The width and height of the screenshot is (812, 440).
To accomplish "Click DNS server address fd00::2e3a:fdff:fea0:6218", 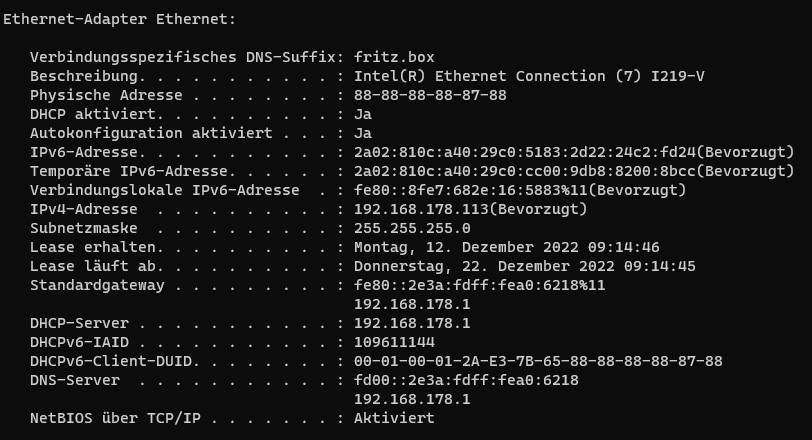I will pyautogui.click(x=466, y=380).
